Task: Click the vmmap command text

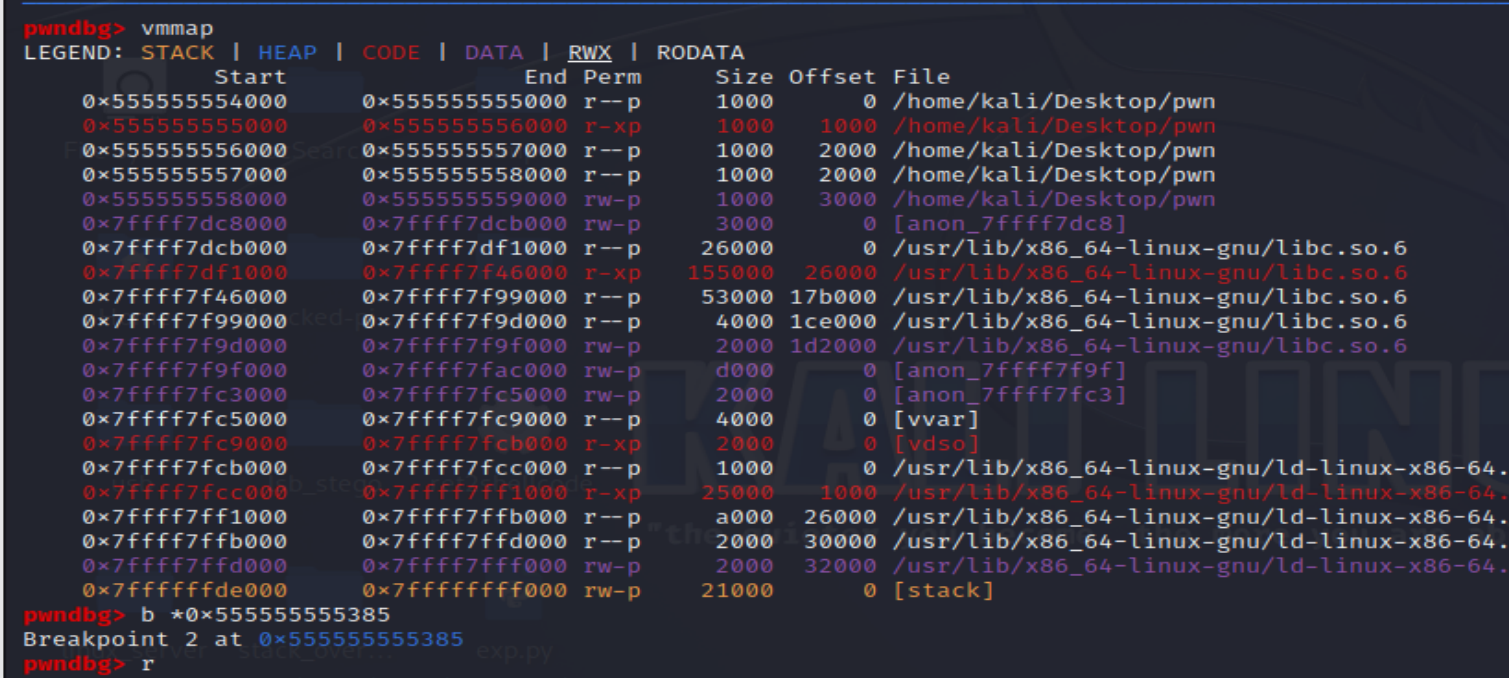Action: [x=177, y=28]
